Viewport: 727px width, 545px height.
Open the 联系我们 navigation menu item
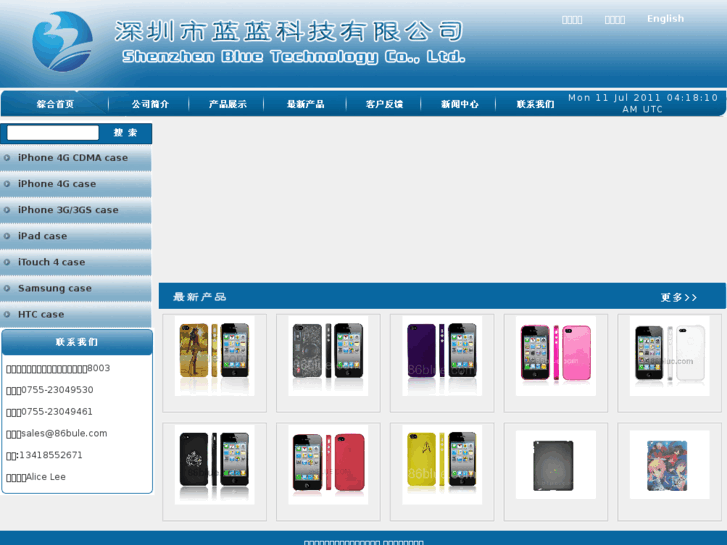[535, 104]
